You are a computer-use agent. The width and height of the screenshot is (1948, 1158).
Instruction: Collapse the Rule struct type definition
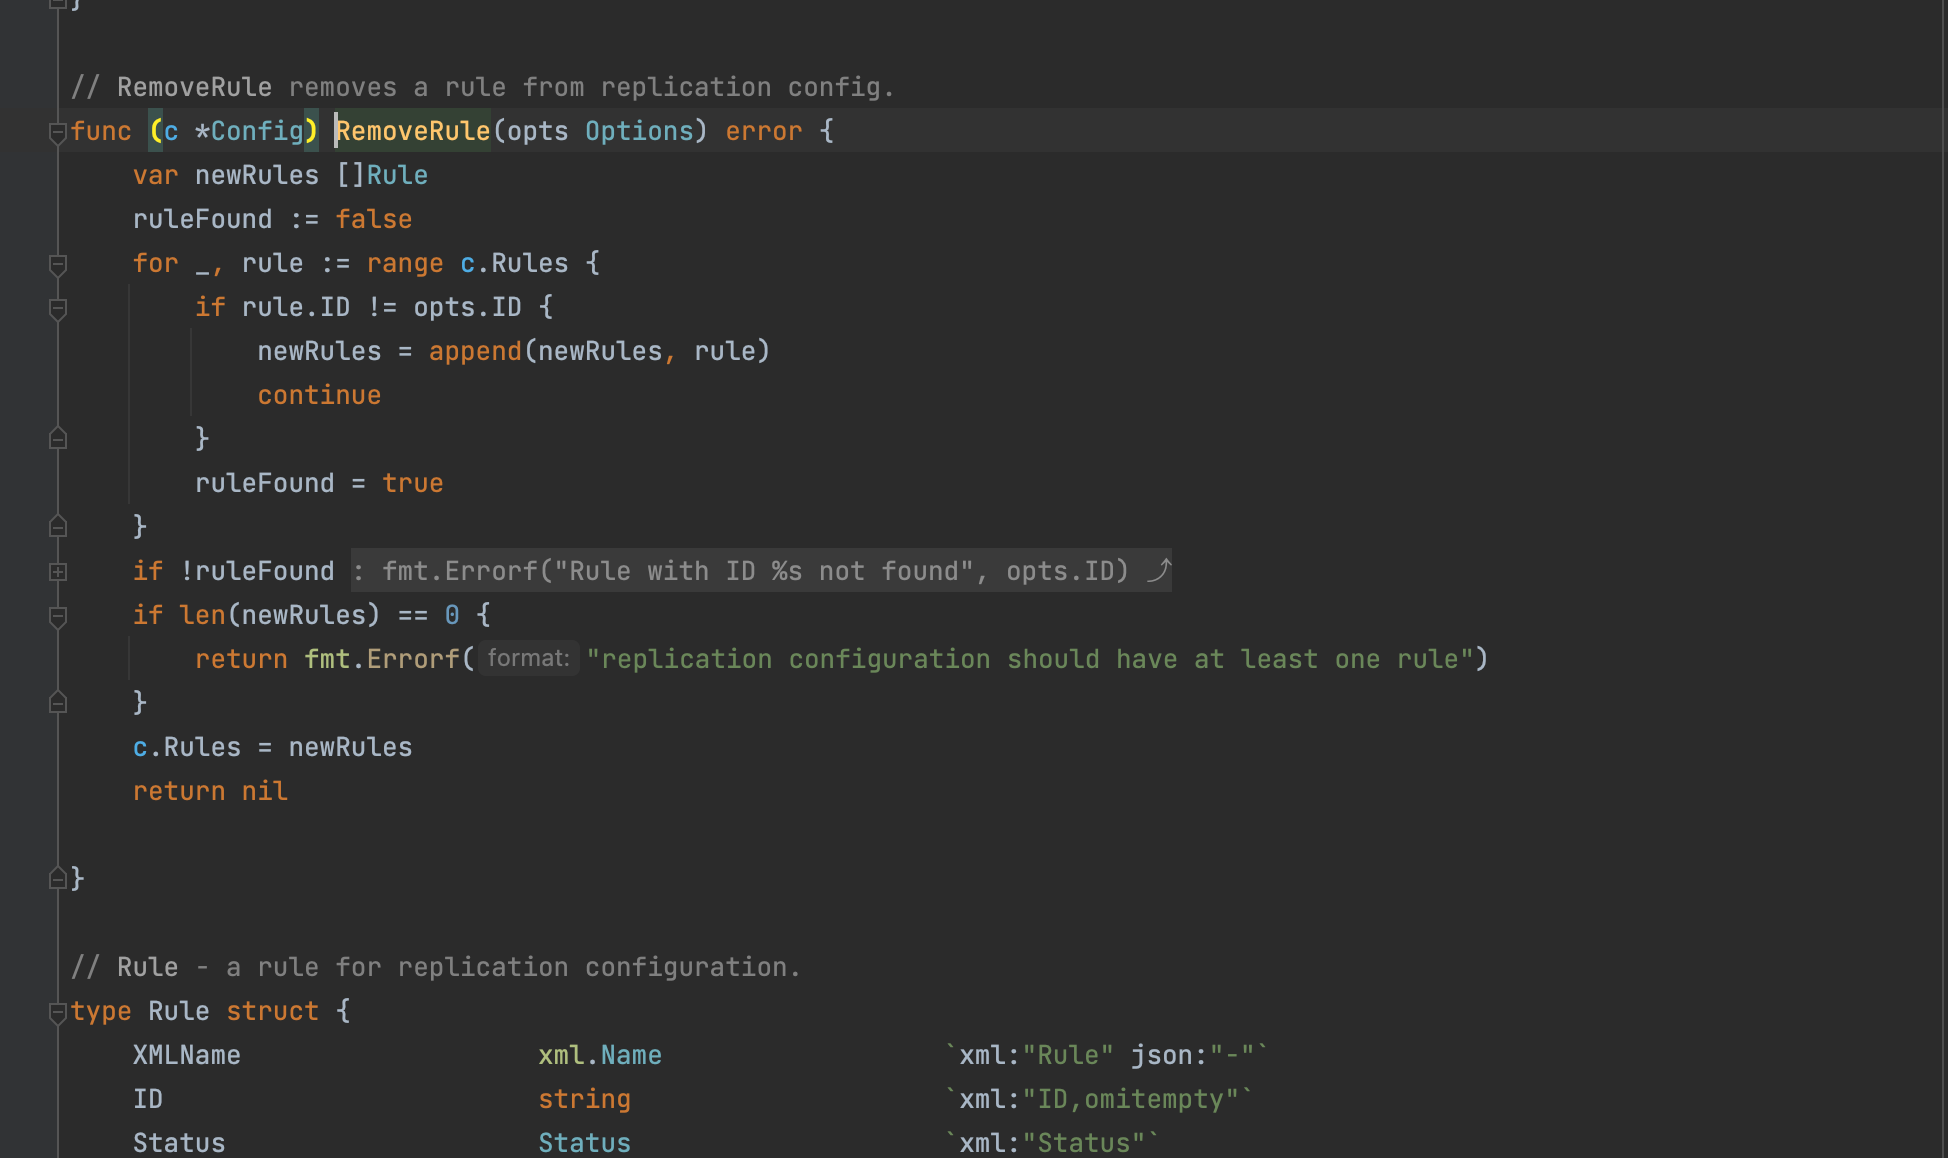point(58,1012)
